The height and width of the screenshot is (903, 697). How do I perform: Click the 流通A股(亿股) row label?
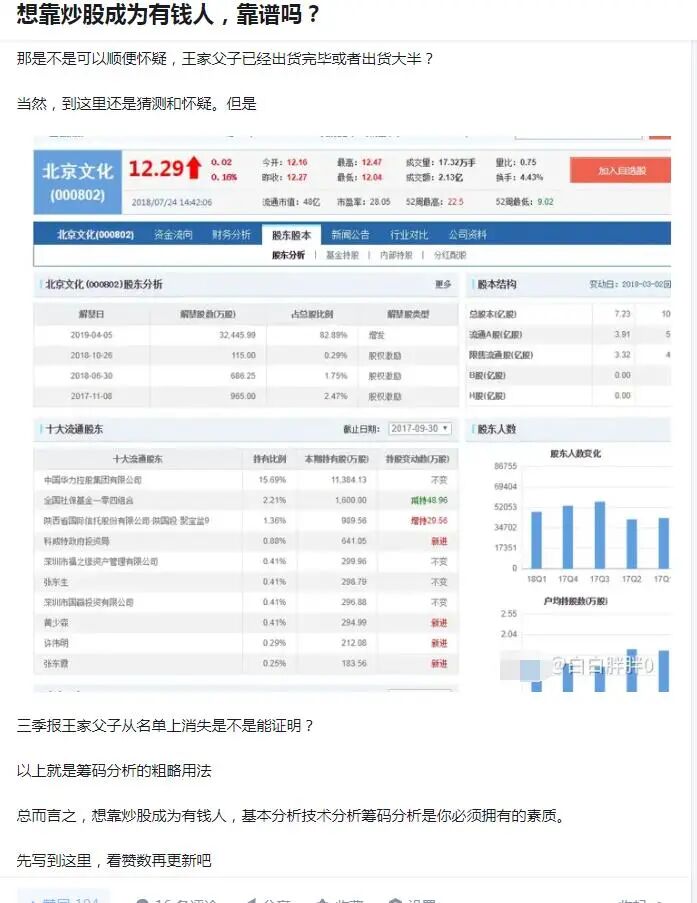click(x=495, y=334)
